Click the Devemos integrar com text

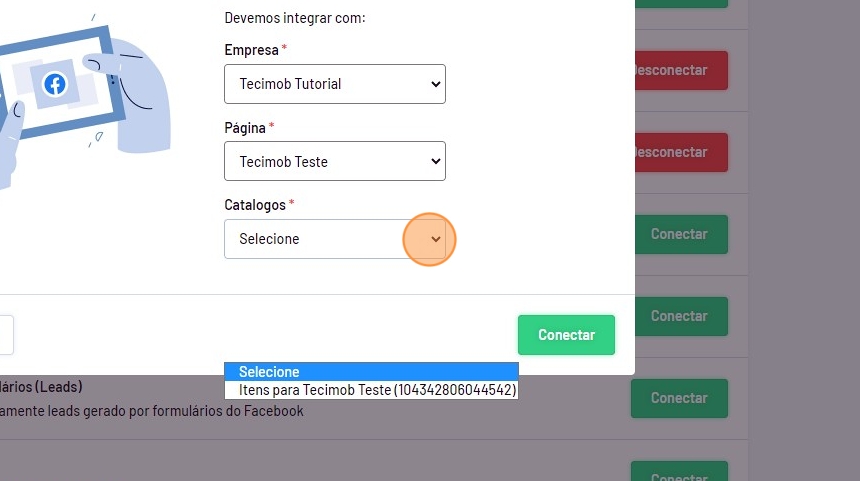point(295,18)
